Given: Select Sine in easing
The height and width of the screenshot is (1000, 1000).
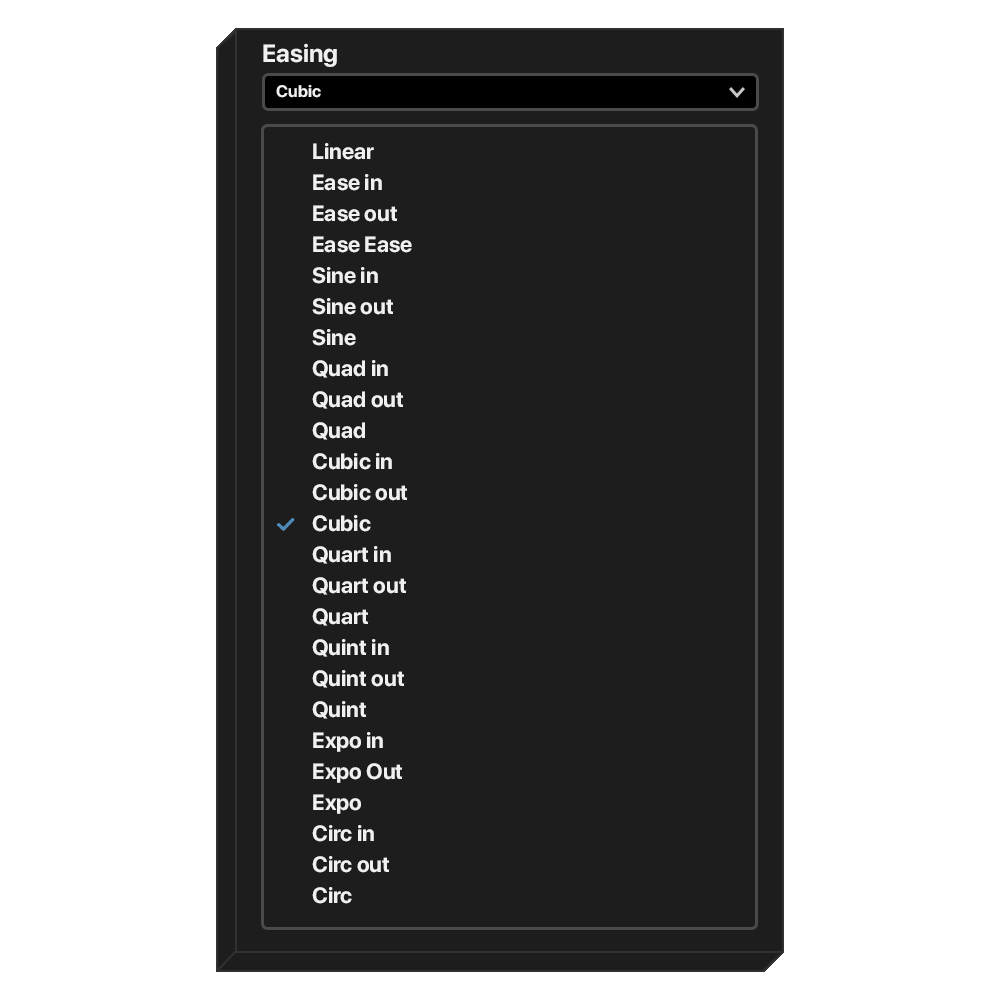Looking at the screenshot, I should click(x=345, y=276).
